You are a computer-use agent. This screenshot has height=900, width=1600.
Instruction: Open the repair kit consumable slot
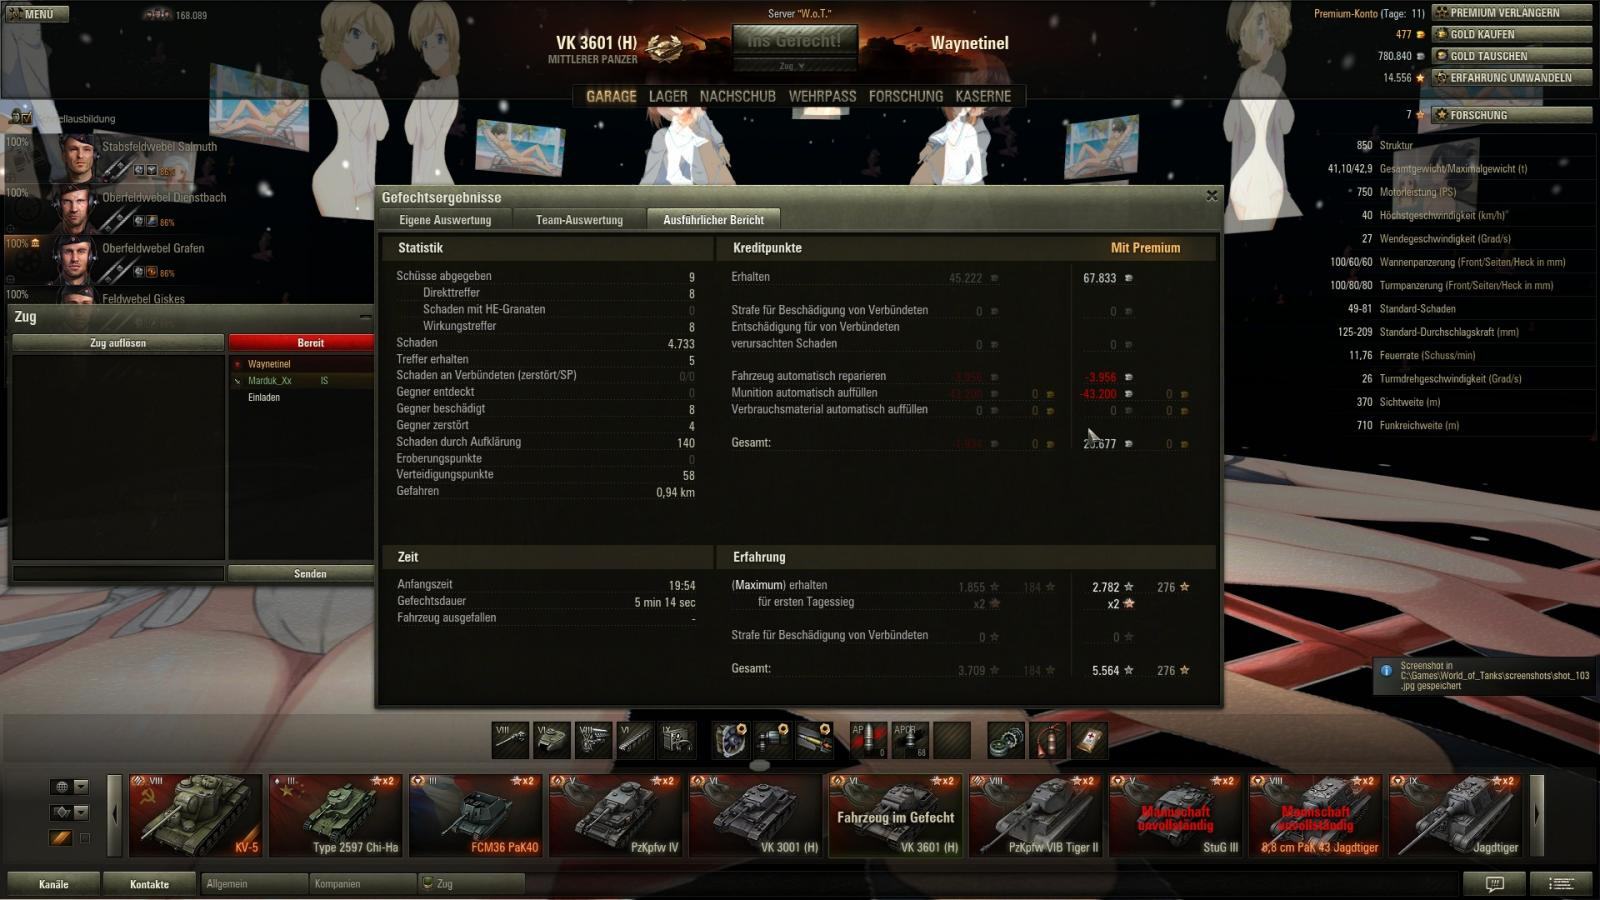tap(1006, 740)
